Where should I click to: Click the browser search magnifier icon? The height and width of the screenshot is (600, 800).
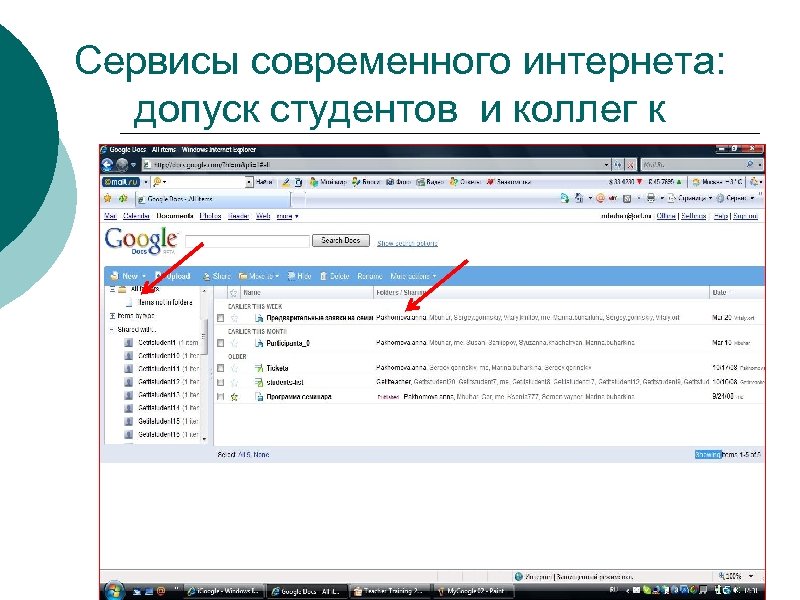(749, 164)
